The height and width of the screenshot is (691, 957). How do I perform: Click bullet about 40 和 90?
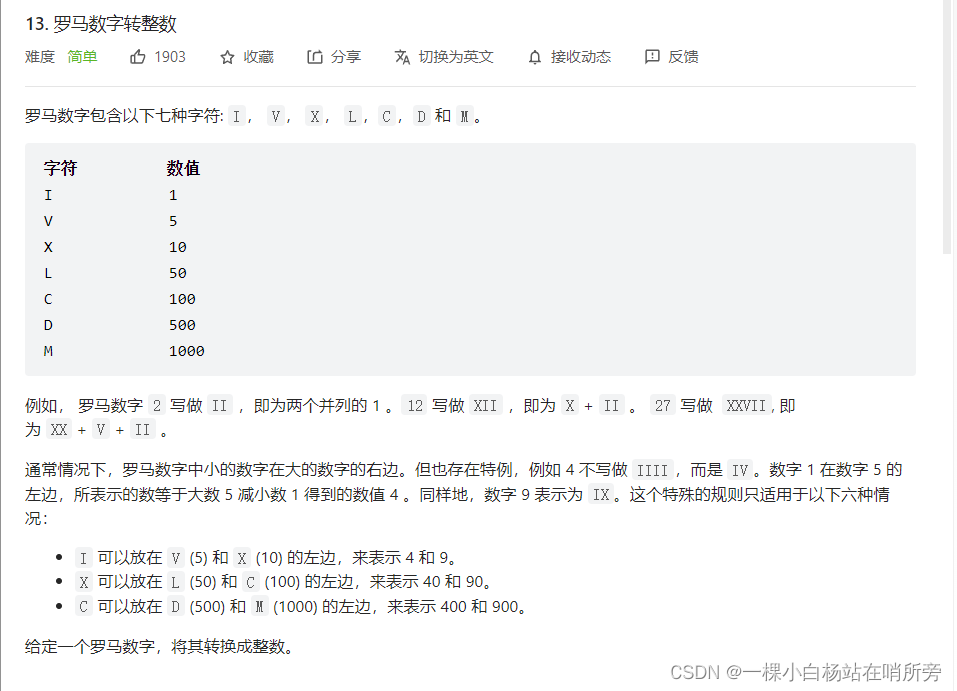tap(284, 582)
